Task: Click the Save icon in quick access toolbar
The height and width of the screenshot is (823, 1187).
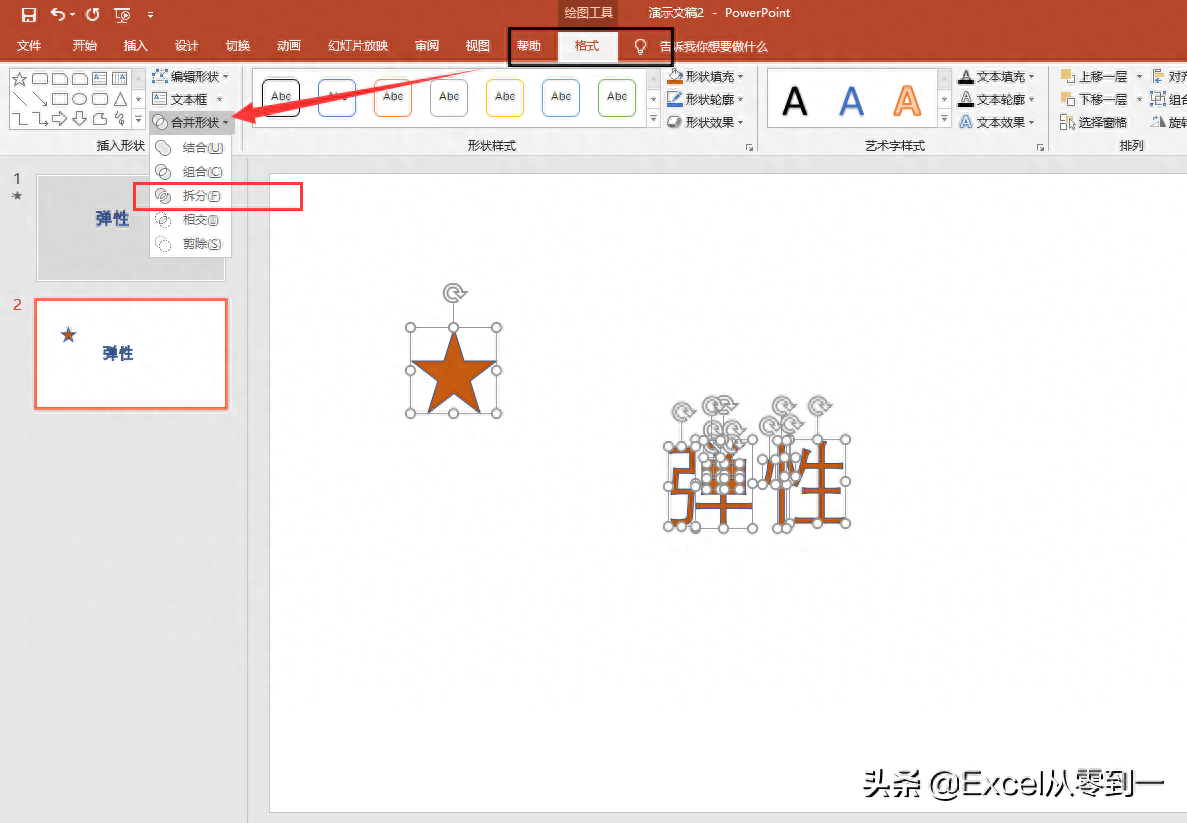Action: coord(29,14)
